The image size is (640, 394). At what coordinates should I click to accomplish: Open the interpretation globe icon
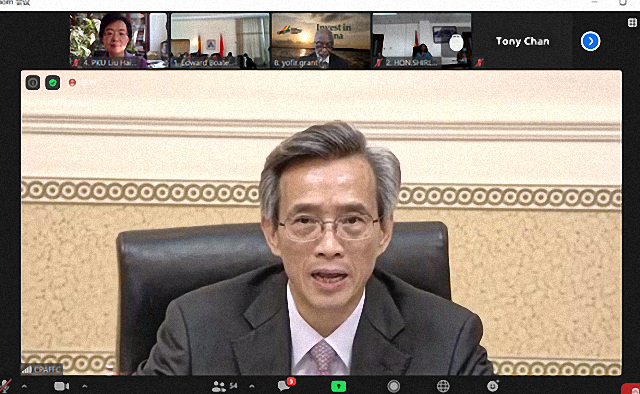tap(443, 386)
